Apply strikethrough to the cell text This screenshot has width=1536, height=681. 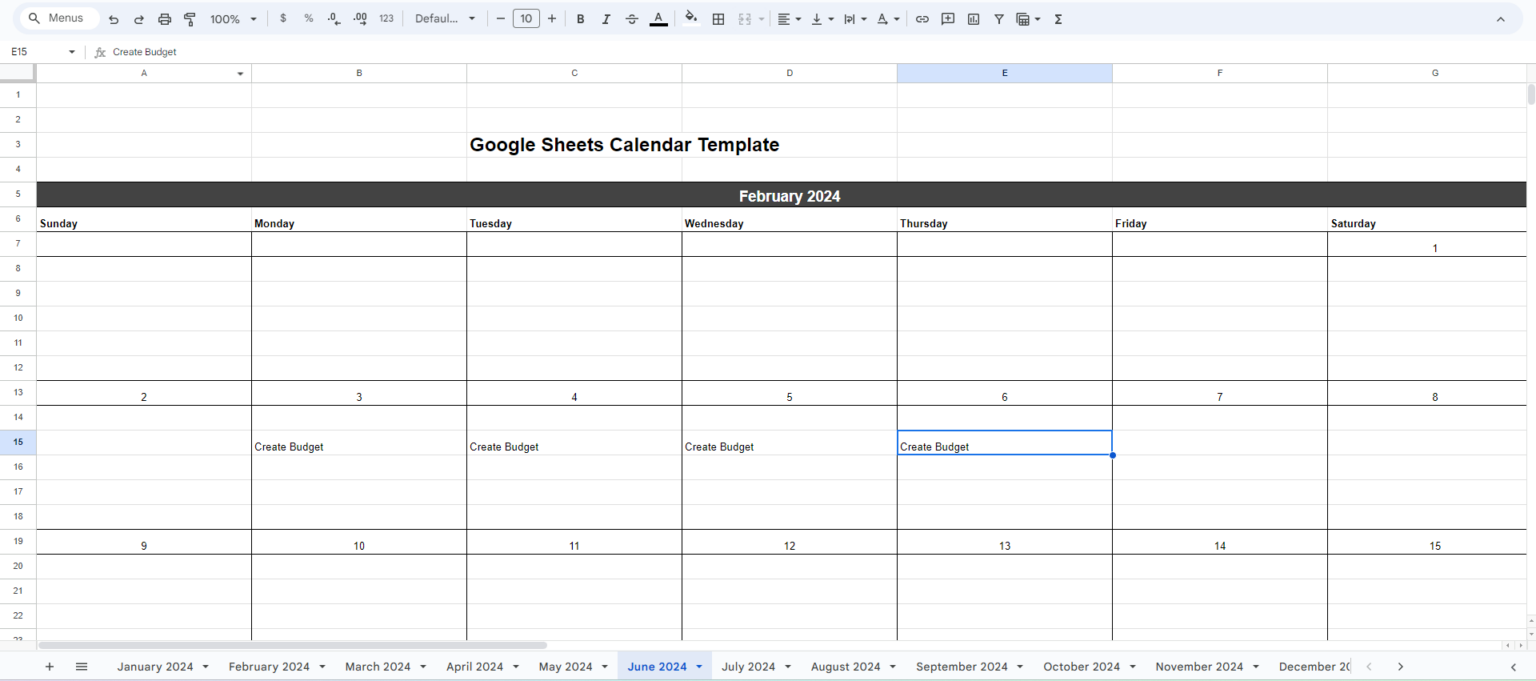(x=632, y=18)
